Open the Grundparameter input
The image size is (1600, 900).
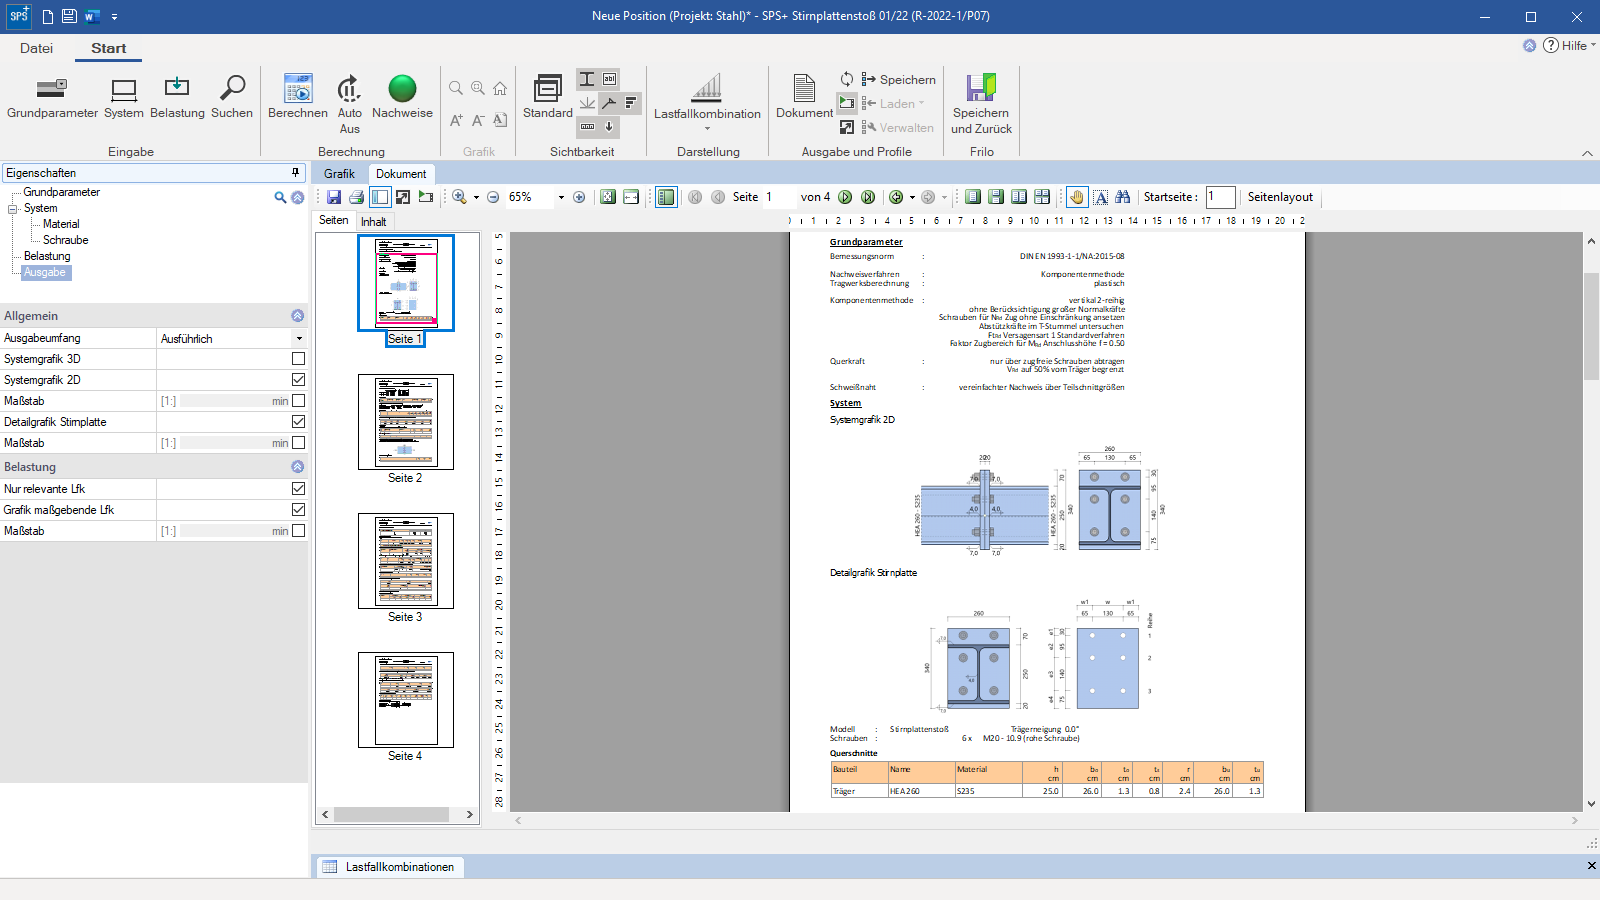point(52,98)
